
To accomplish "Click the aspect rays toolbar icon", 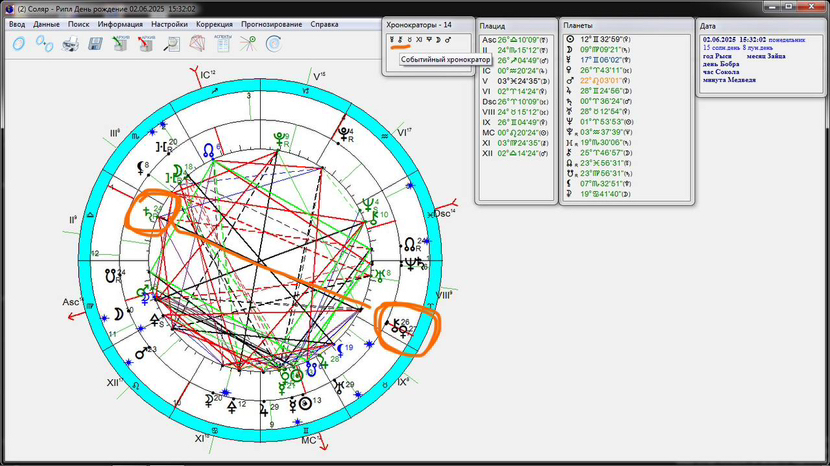I will 248,44.
